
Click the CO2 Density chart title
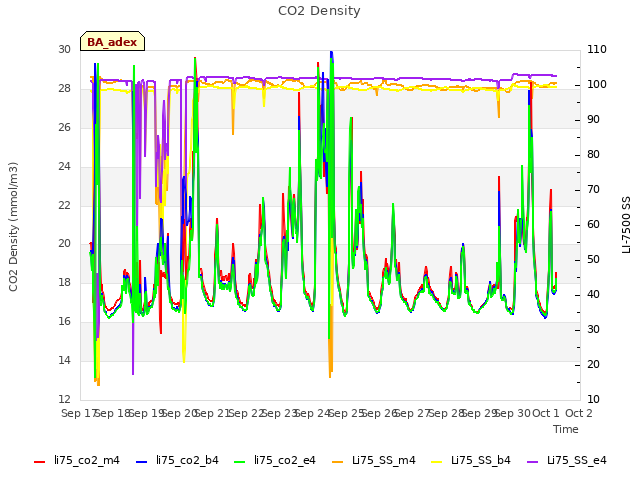319,11
